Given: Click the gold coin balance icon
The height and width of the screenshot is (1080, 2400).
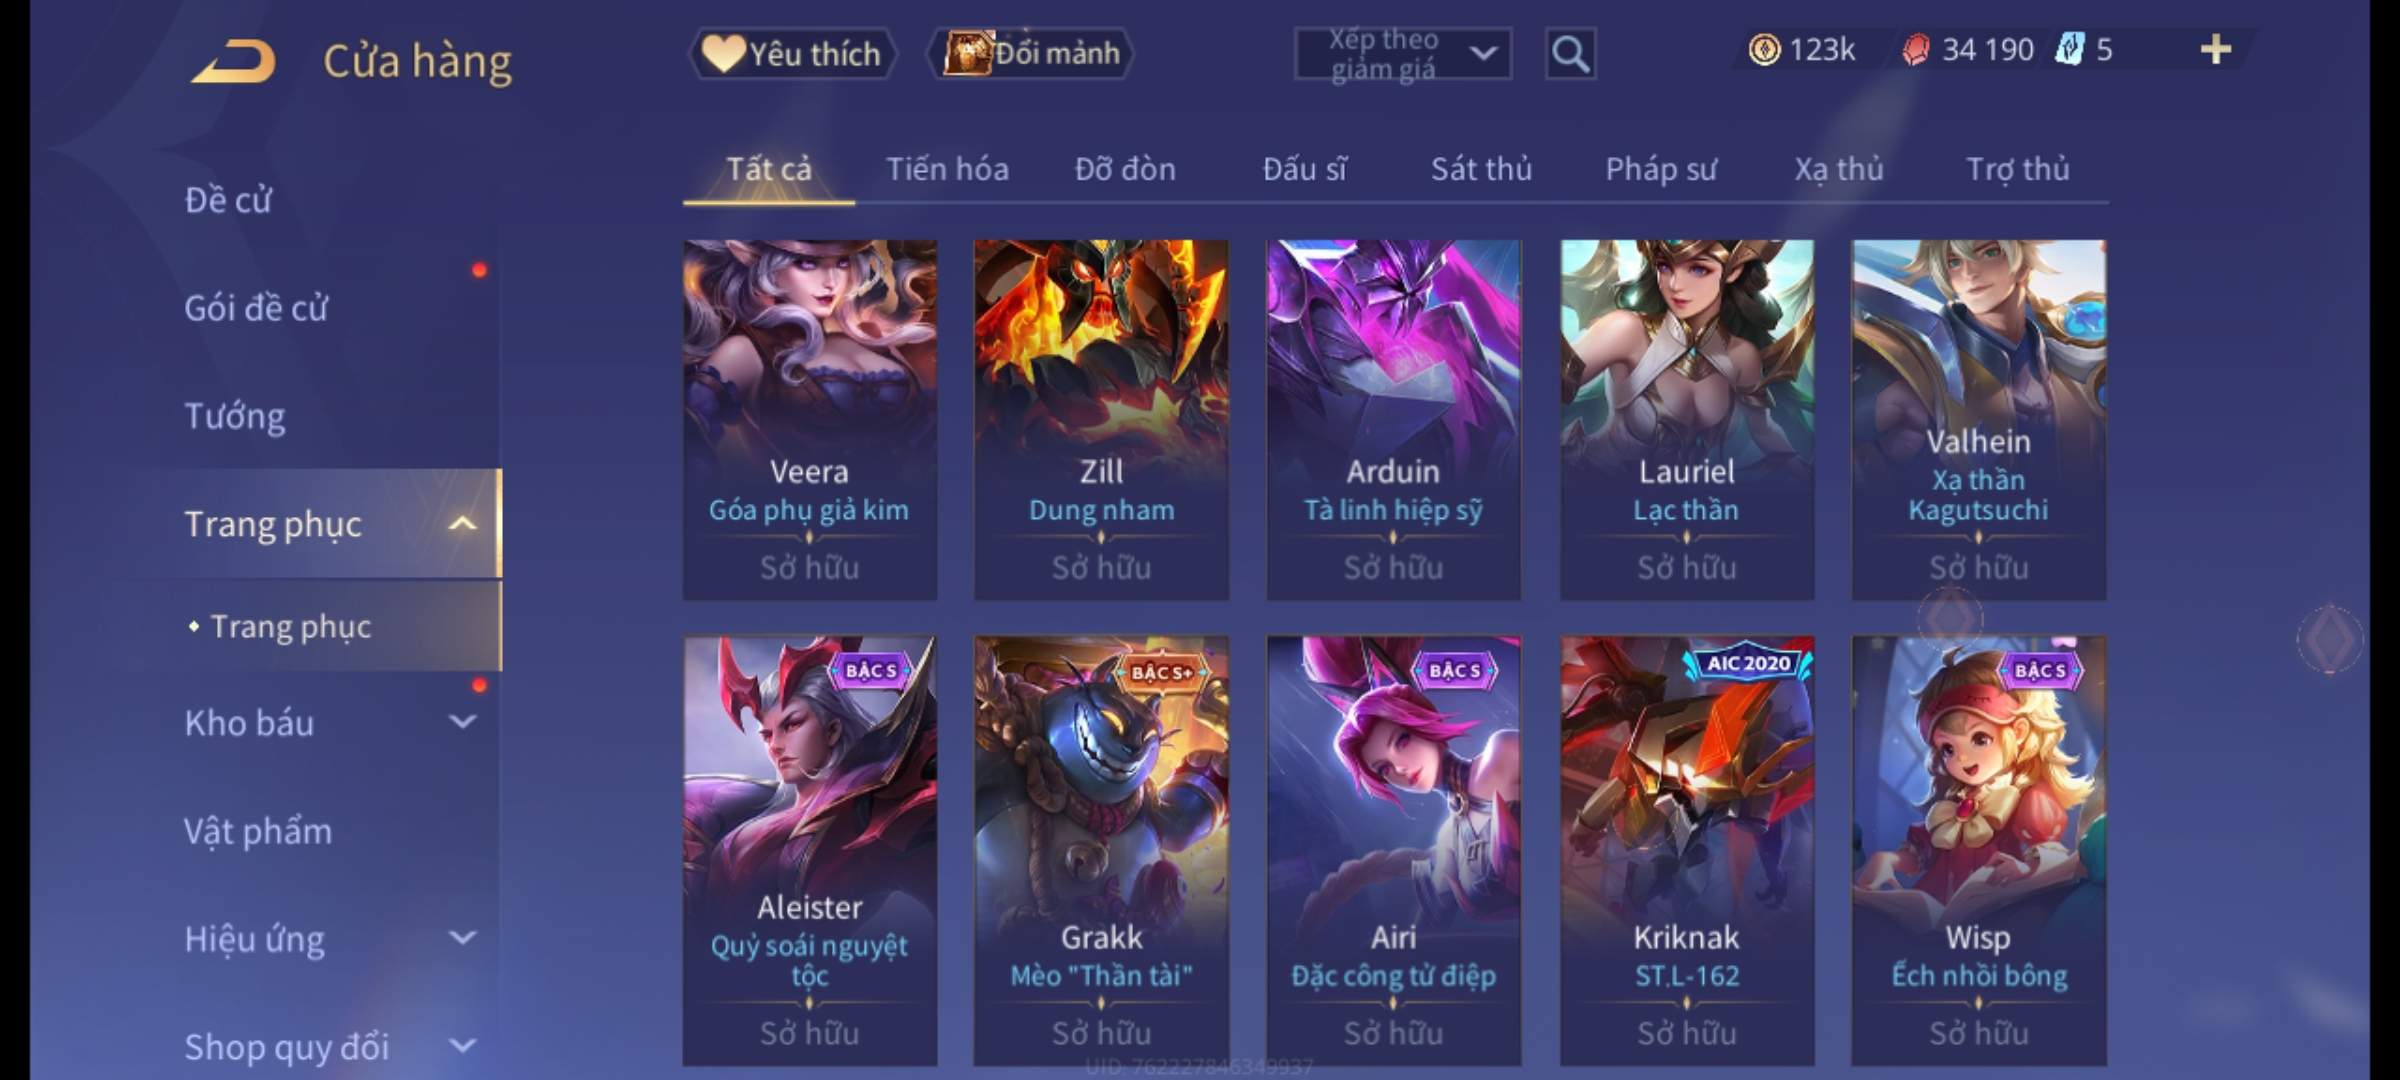Looking at the screenshot, I should click(x=1764, y=49).
